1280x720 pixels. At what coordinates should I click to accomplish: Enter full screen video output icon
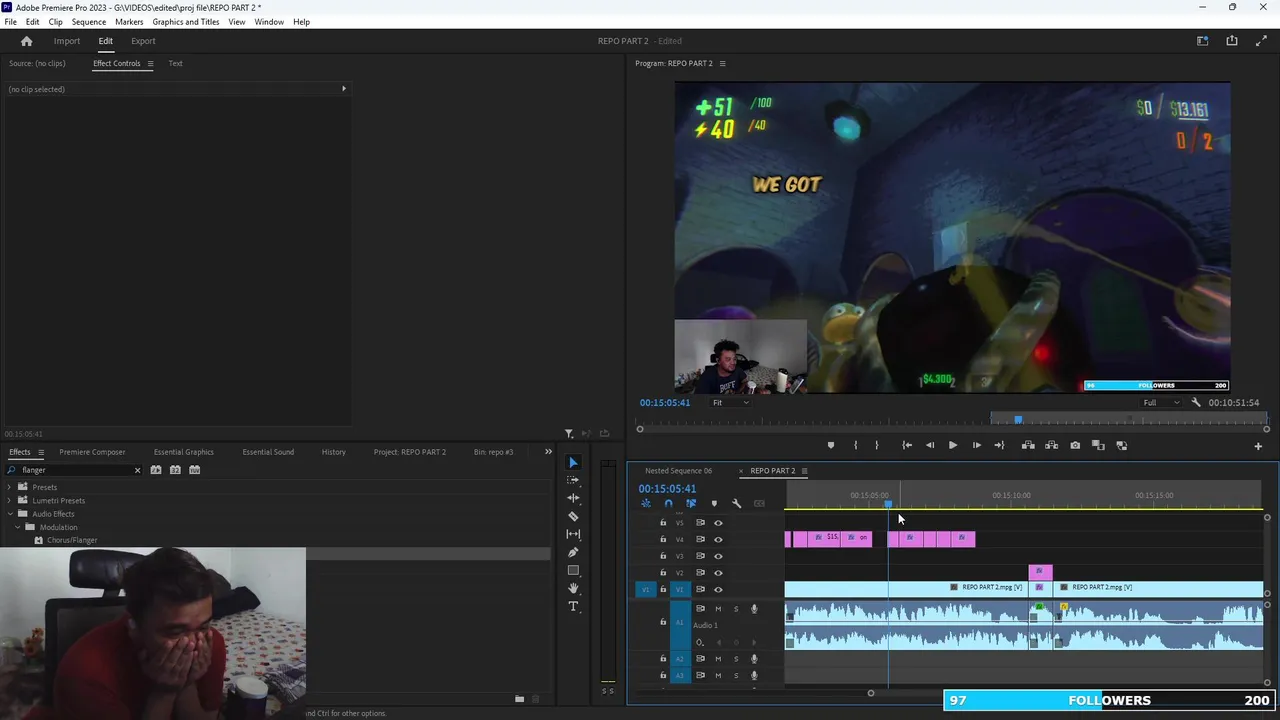coord(1261,41)
